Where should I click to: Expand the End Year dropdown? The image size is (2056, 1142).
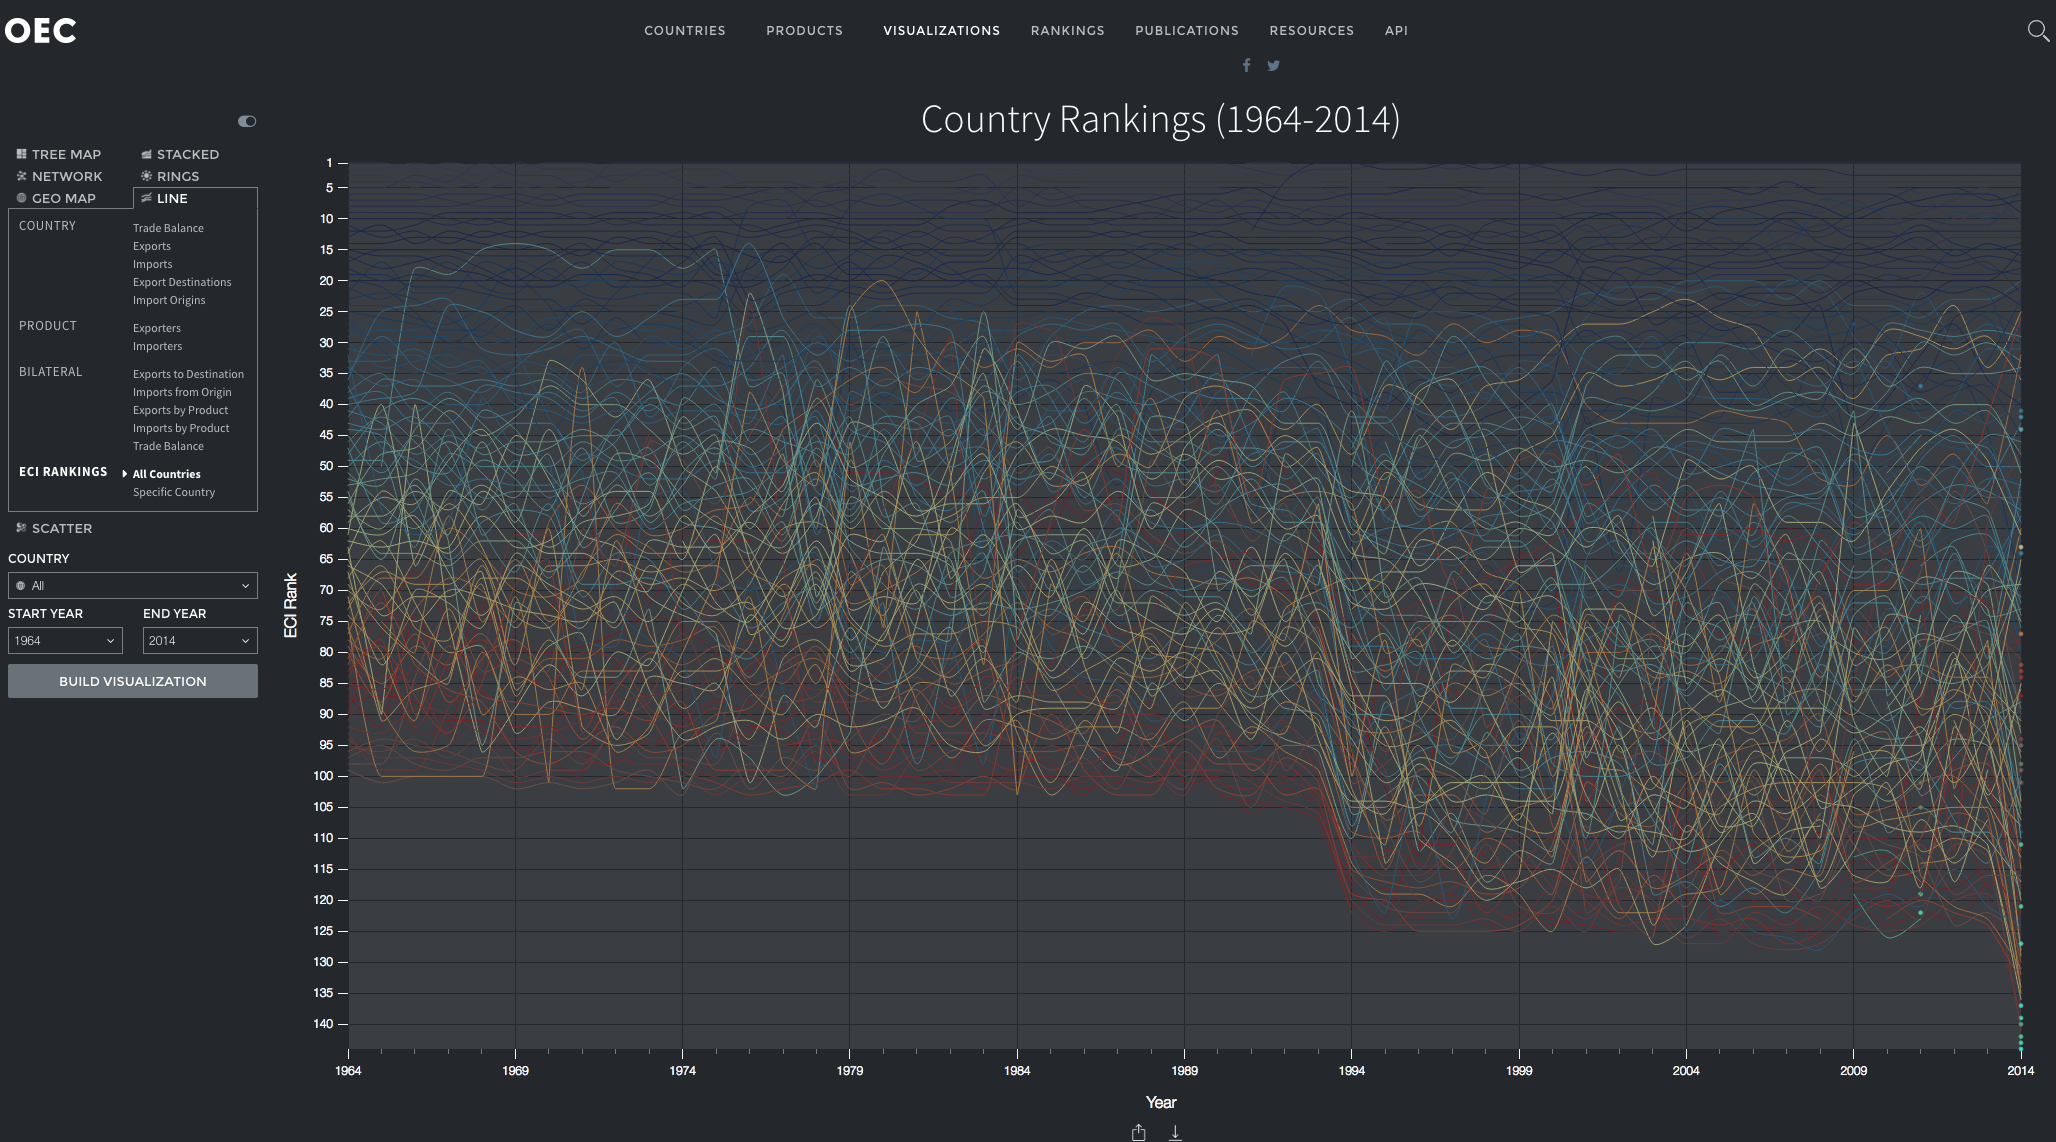(200, 640)
